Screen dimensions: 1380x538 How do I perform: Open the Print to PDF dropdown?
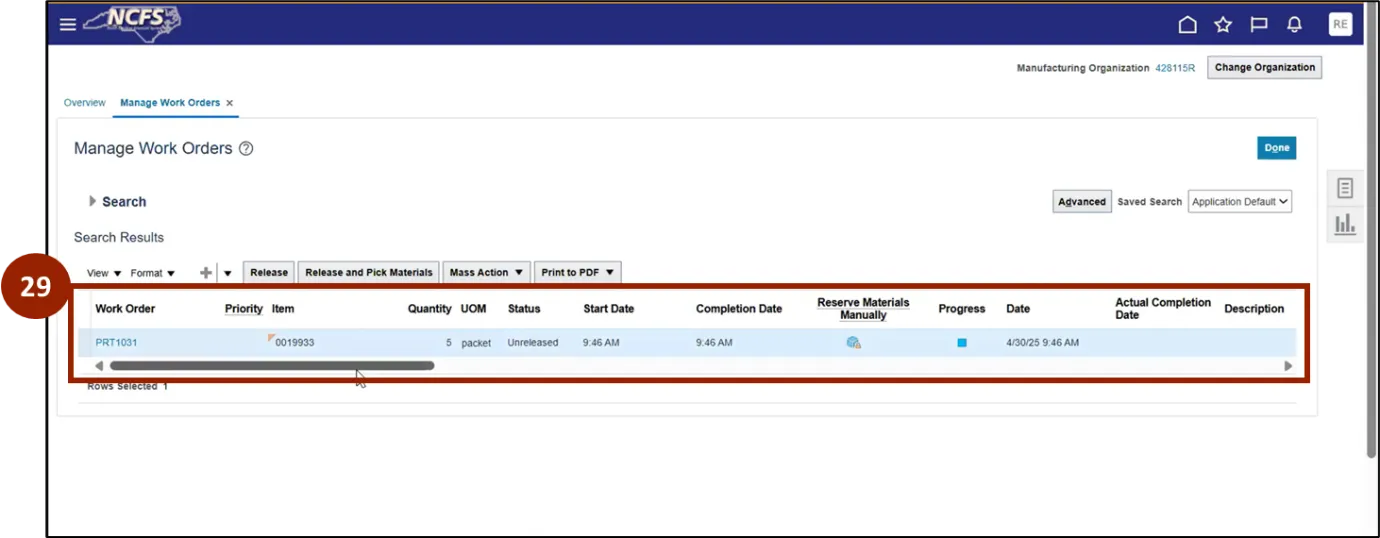click(x=578, y=272)
